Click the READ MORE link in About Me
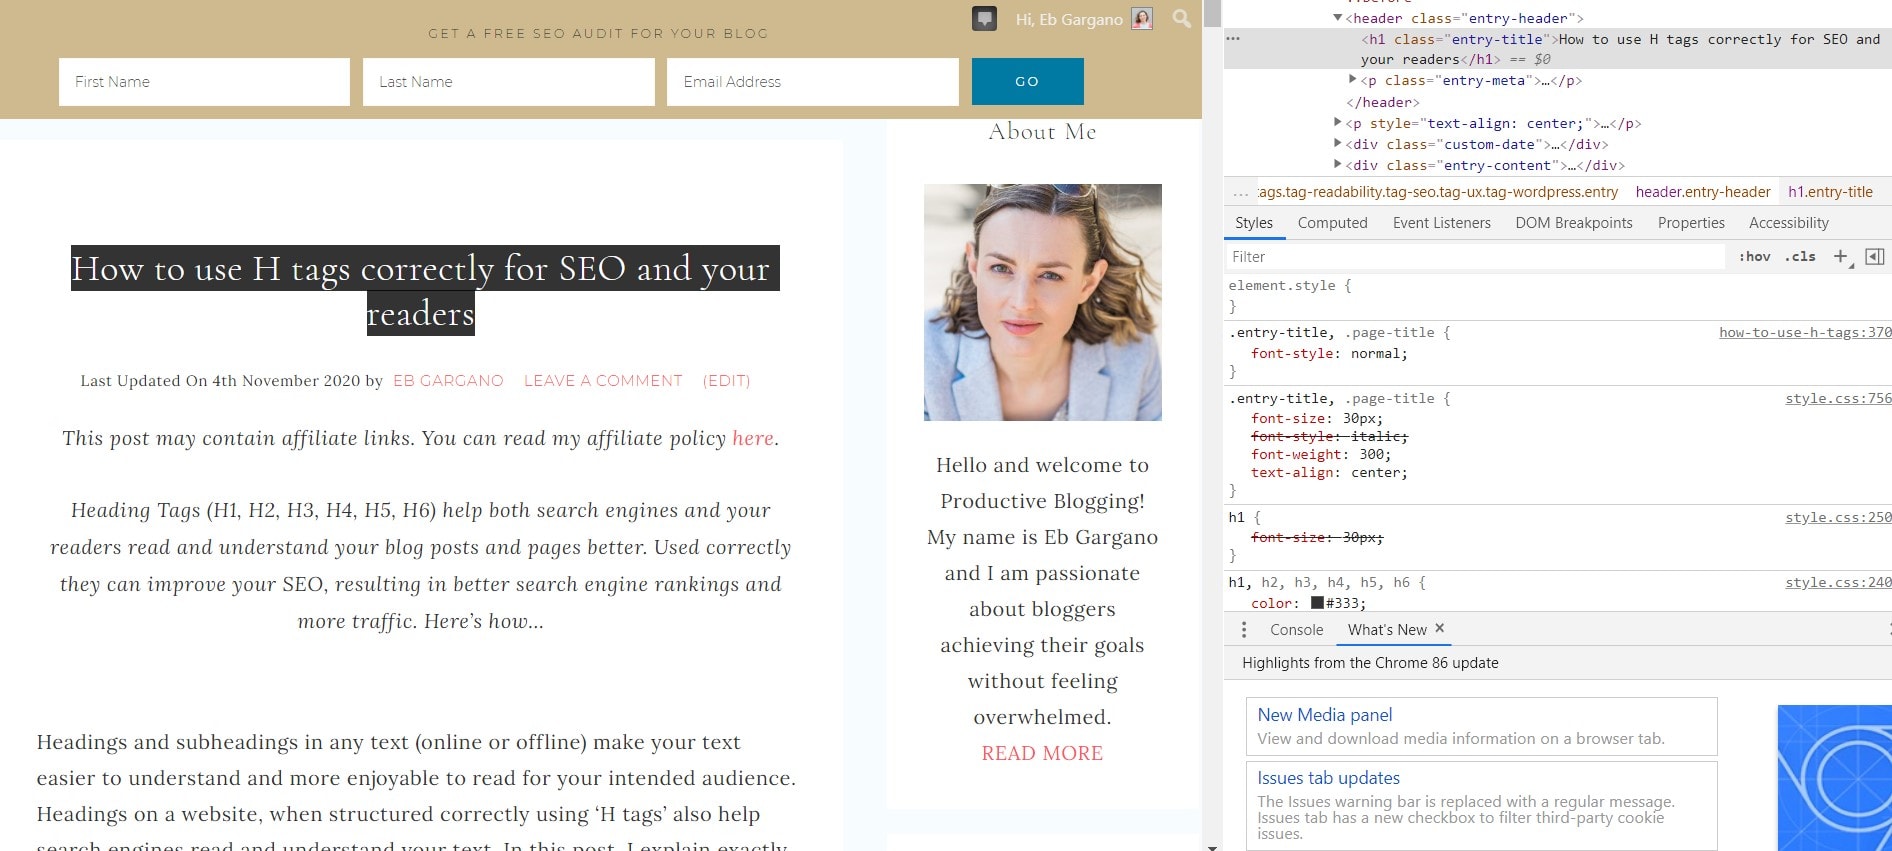 coord(1042,753)
